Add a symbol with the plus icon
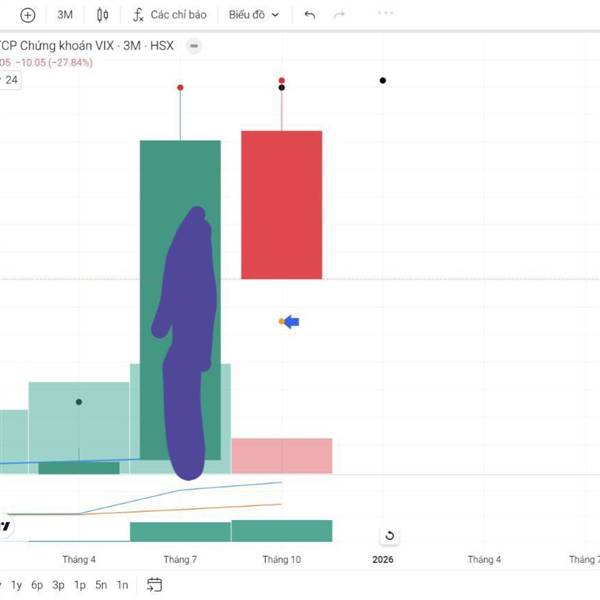 tap(28, 15)
